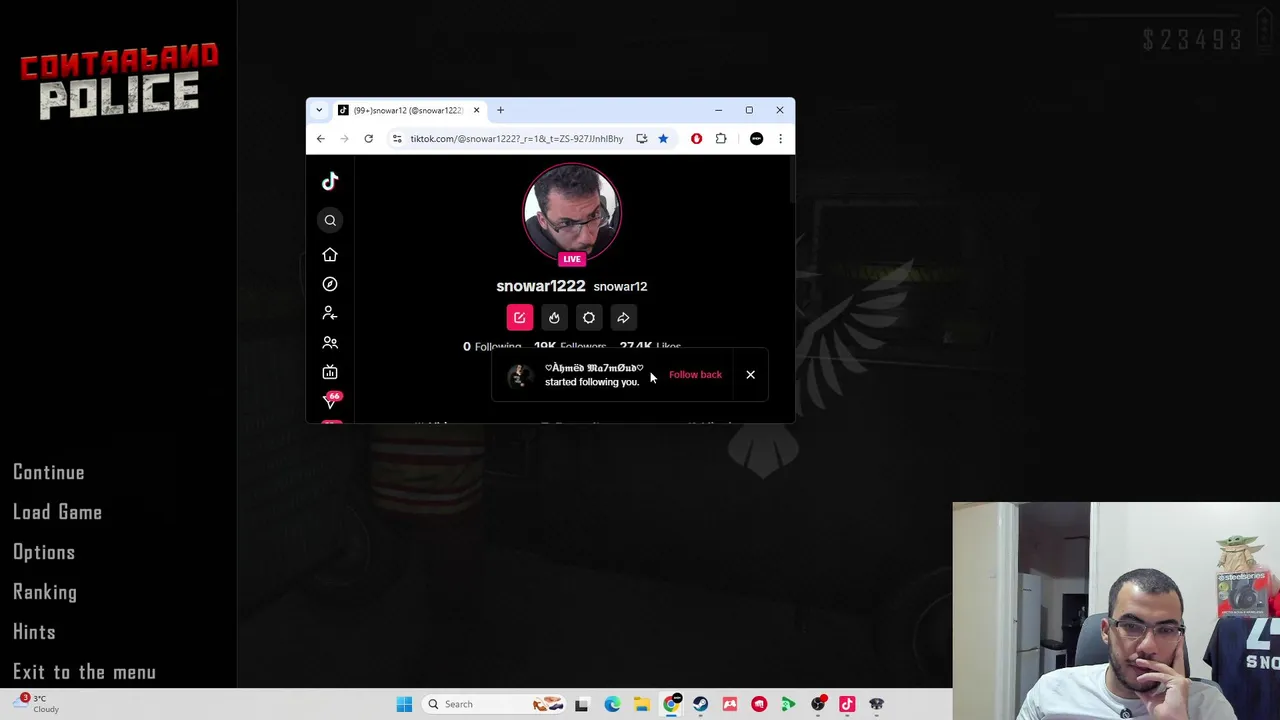Image resolution: width=1280 pixels, height=720 pixels.
Task: Open TikTok search from the sidebar
Action: (x=330, y=220)
